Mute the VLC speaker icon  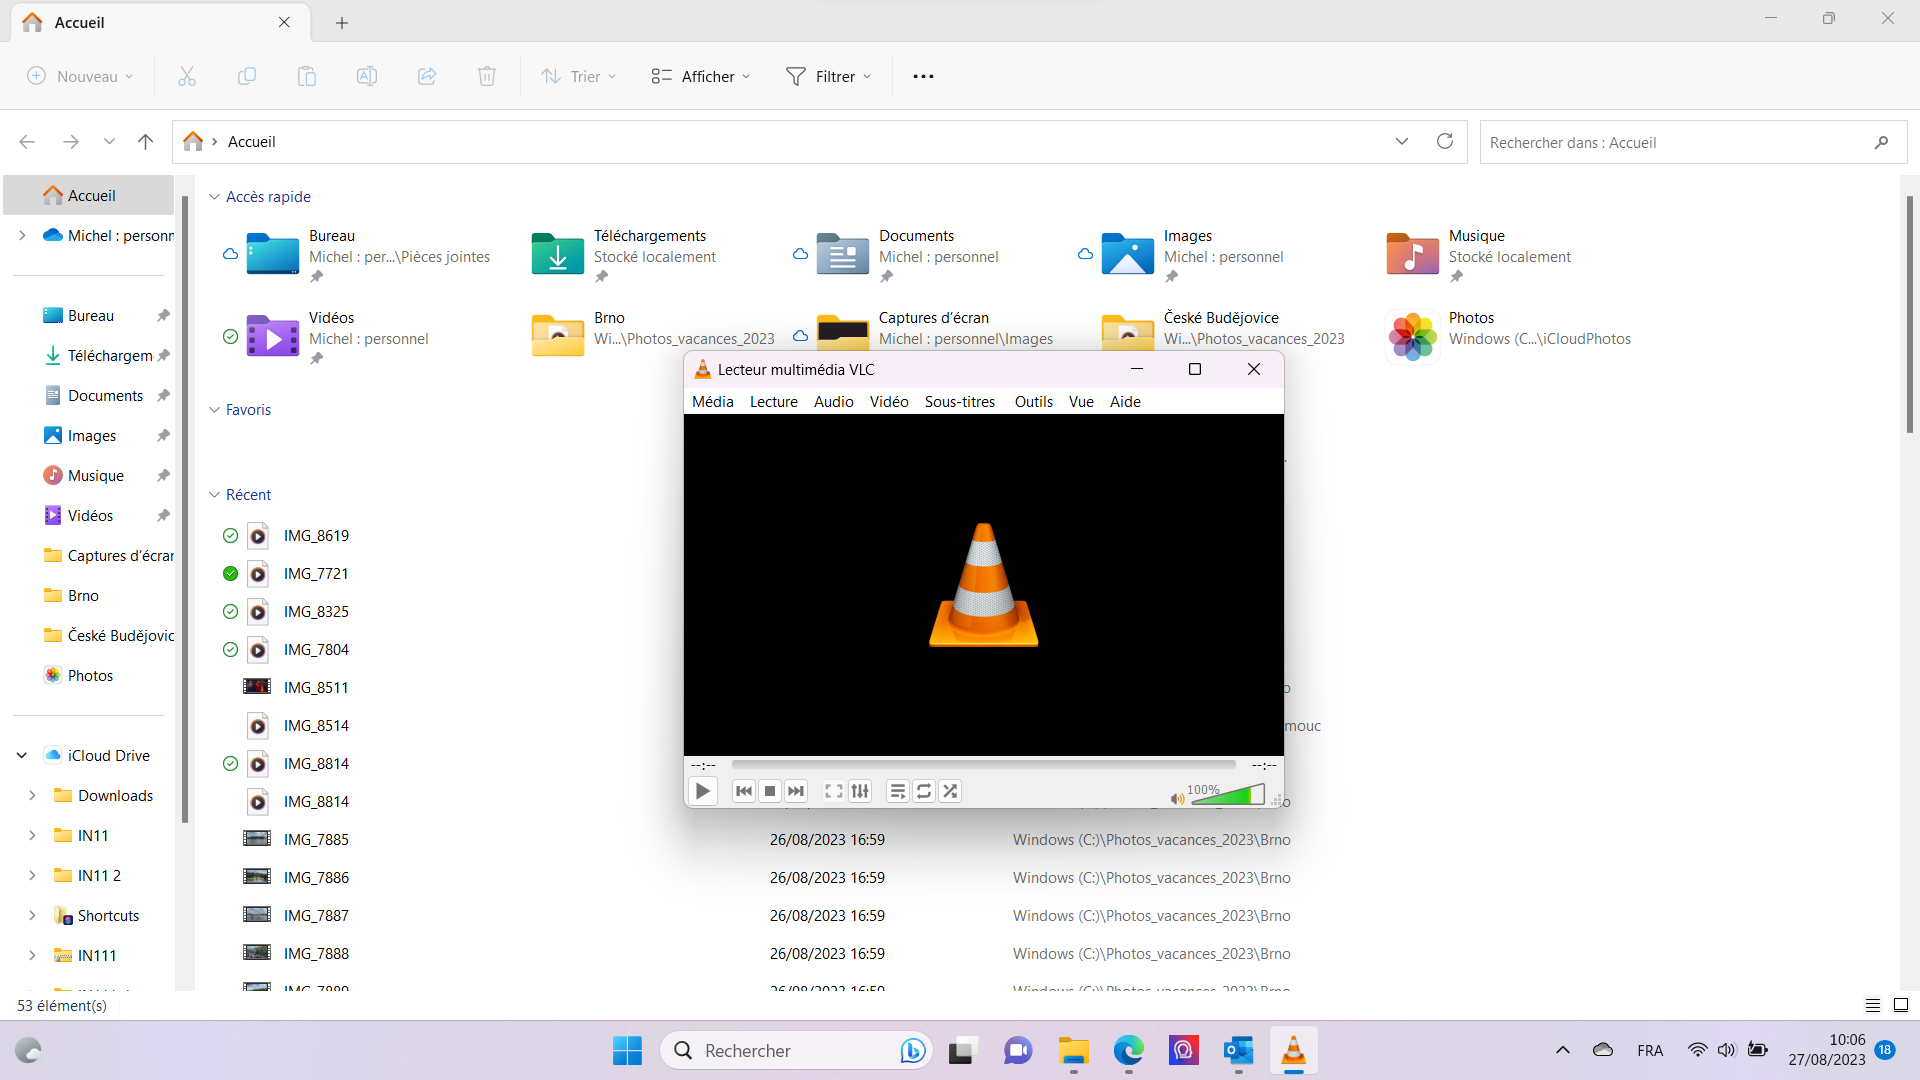click(x=1177, y=798)
